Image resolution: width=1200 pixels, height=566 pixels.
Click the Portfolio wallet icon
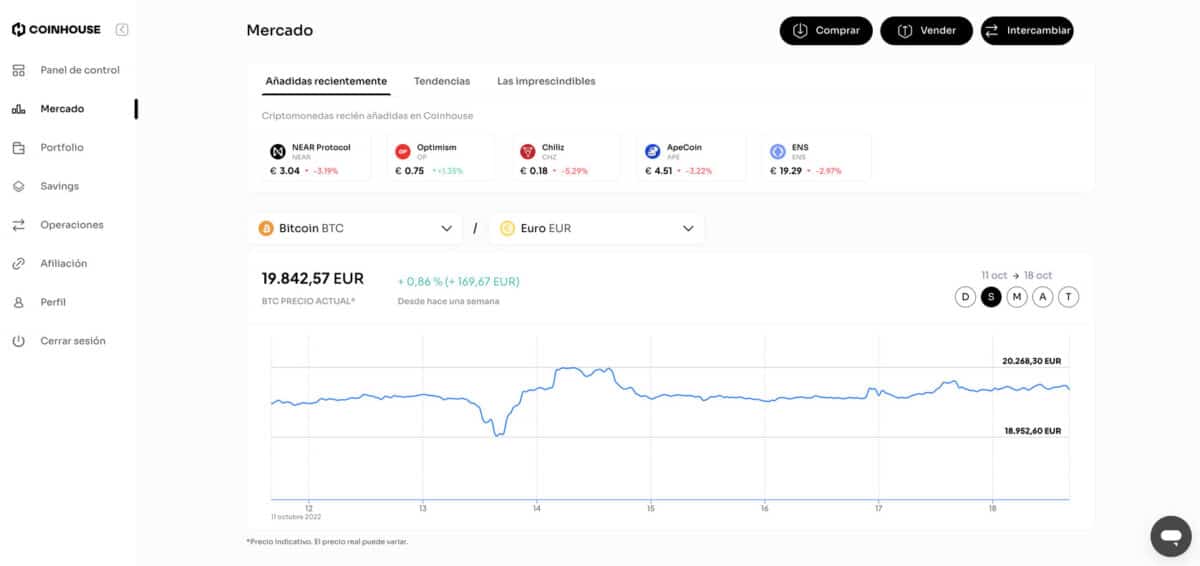pyautogui.click(x=18, y=148)
